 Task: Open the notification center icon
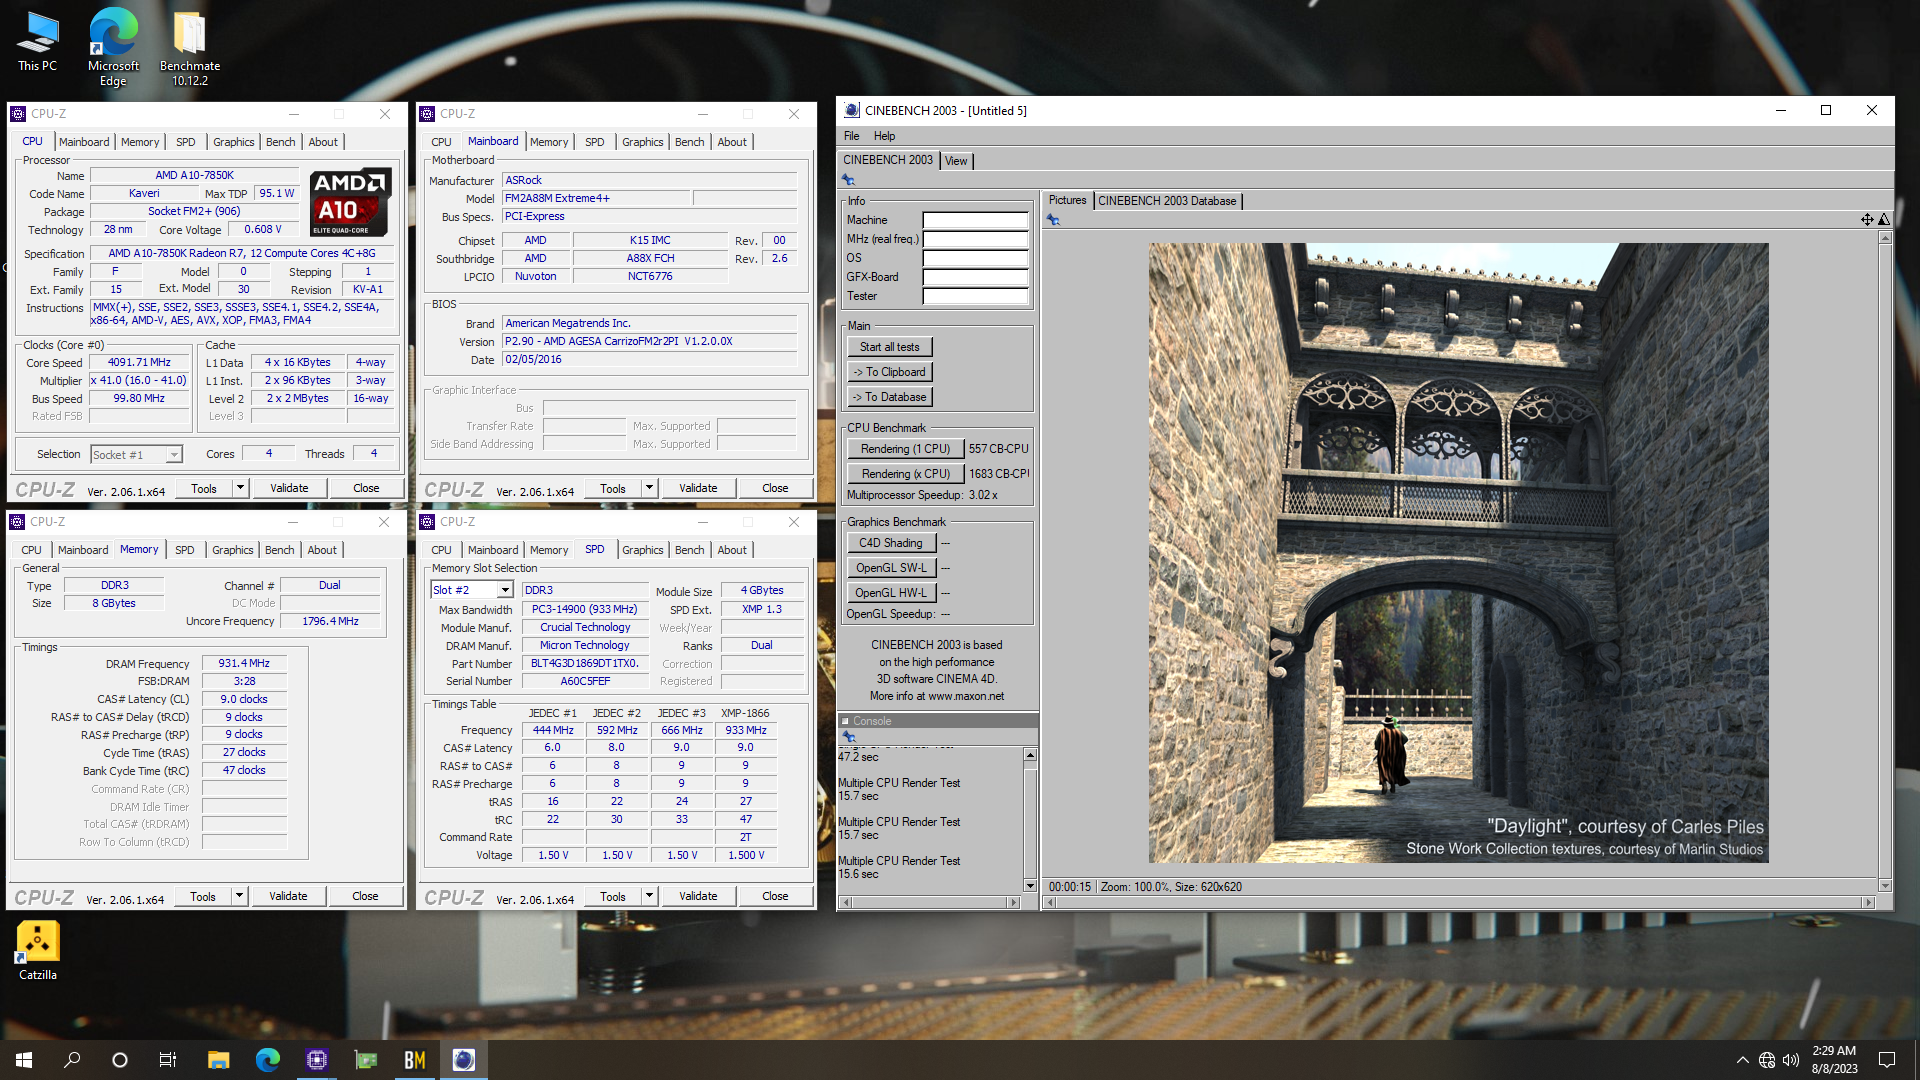[x=1887, y=1060]
